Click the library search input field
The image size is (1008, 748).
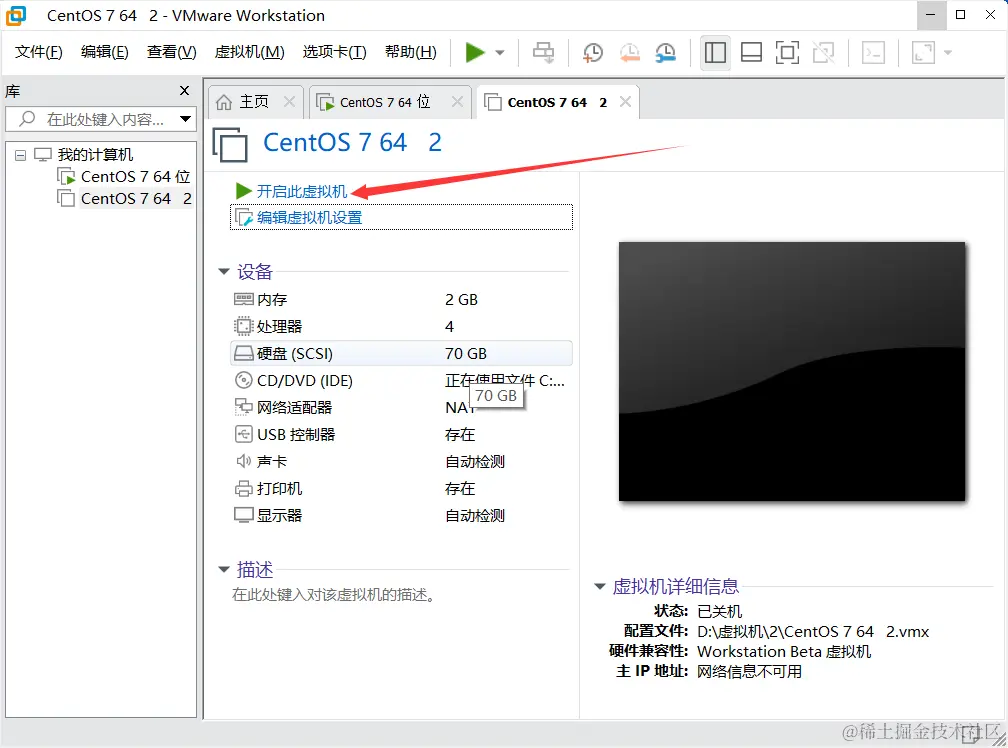click(x=100, y=119)
